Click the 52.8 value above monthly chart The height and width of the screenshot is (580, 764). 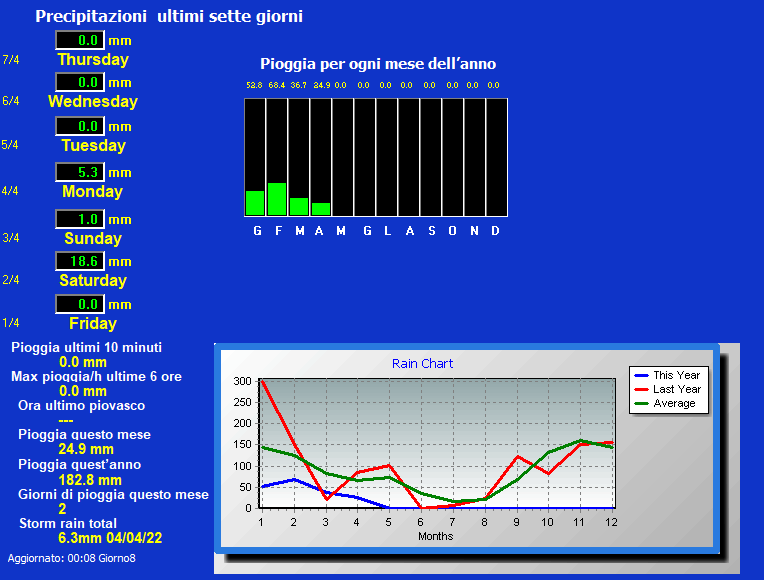[254, 85]
